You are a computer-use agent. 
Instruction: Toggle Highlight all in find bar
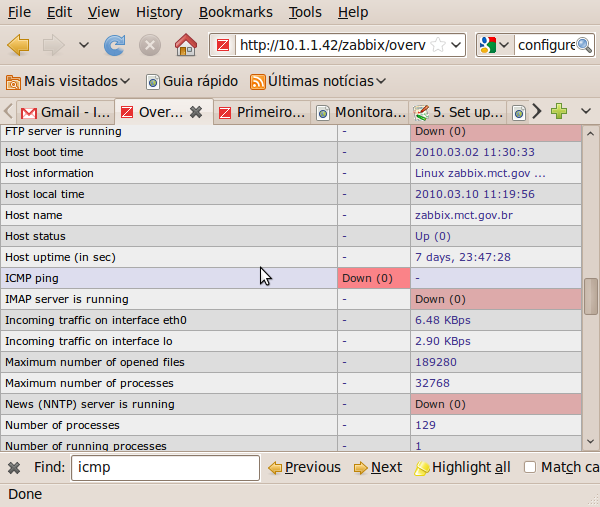(462, 467)
